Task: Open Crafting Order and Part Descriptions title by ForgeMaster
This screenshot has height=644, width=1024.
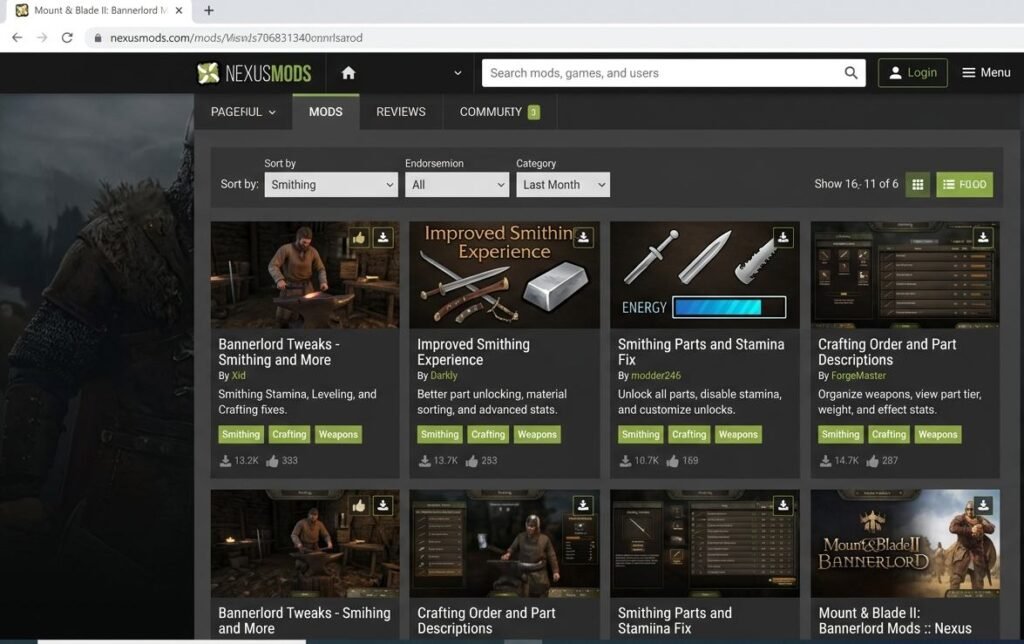Action: pyautogui.click(x=887, y=352)
